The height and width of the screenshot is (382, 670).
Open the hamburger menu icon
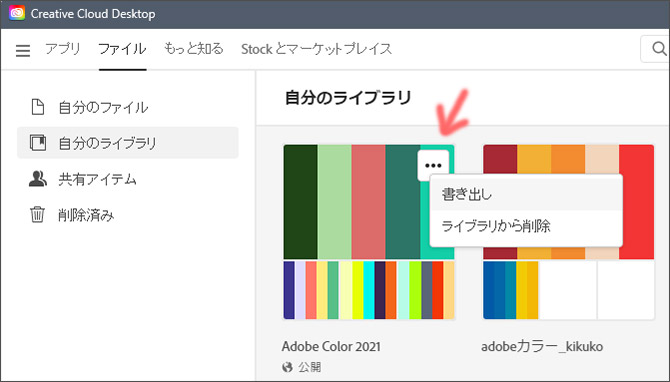click(x=23, y=50)
